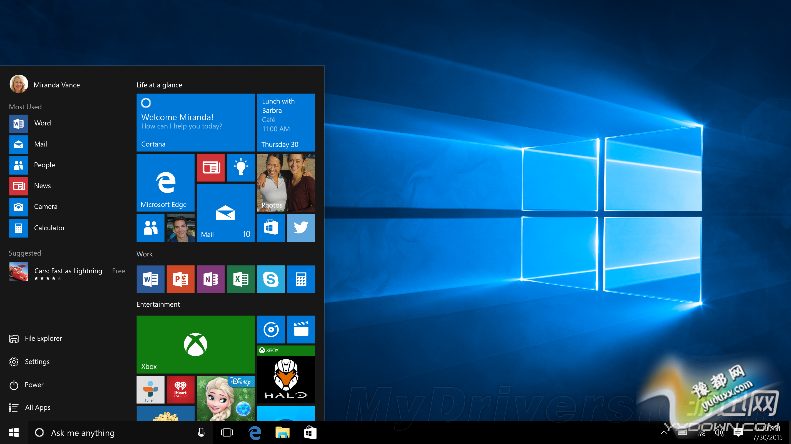
Task: Open the Store tile
Action: tap(271, 228)
